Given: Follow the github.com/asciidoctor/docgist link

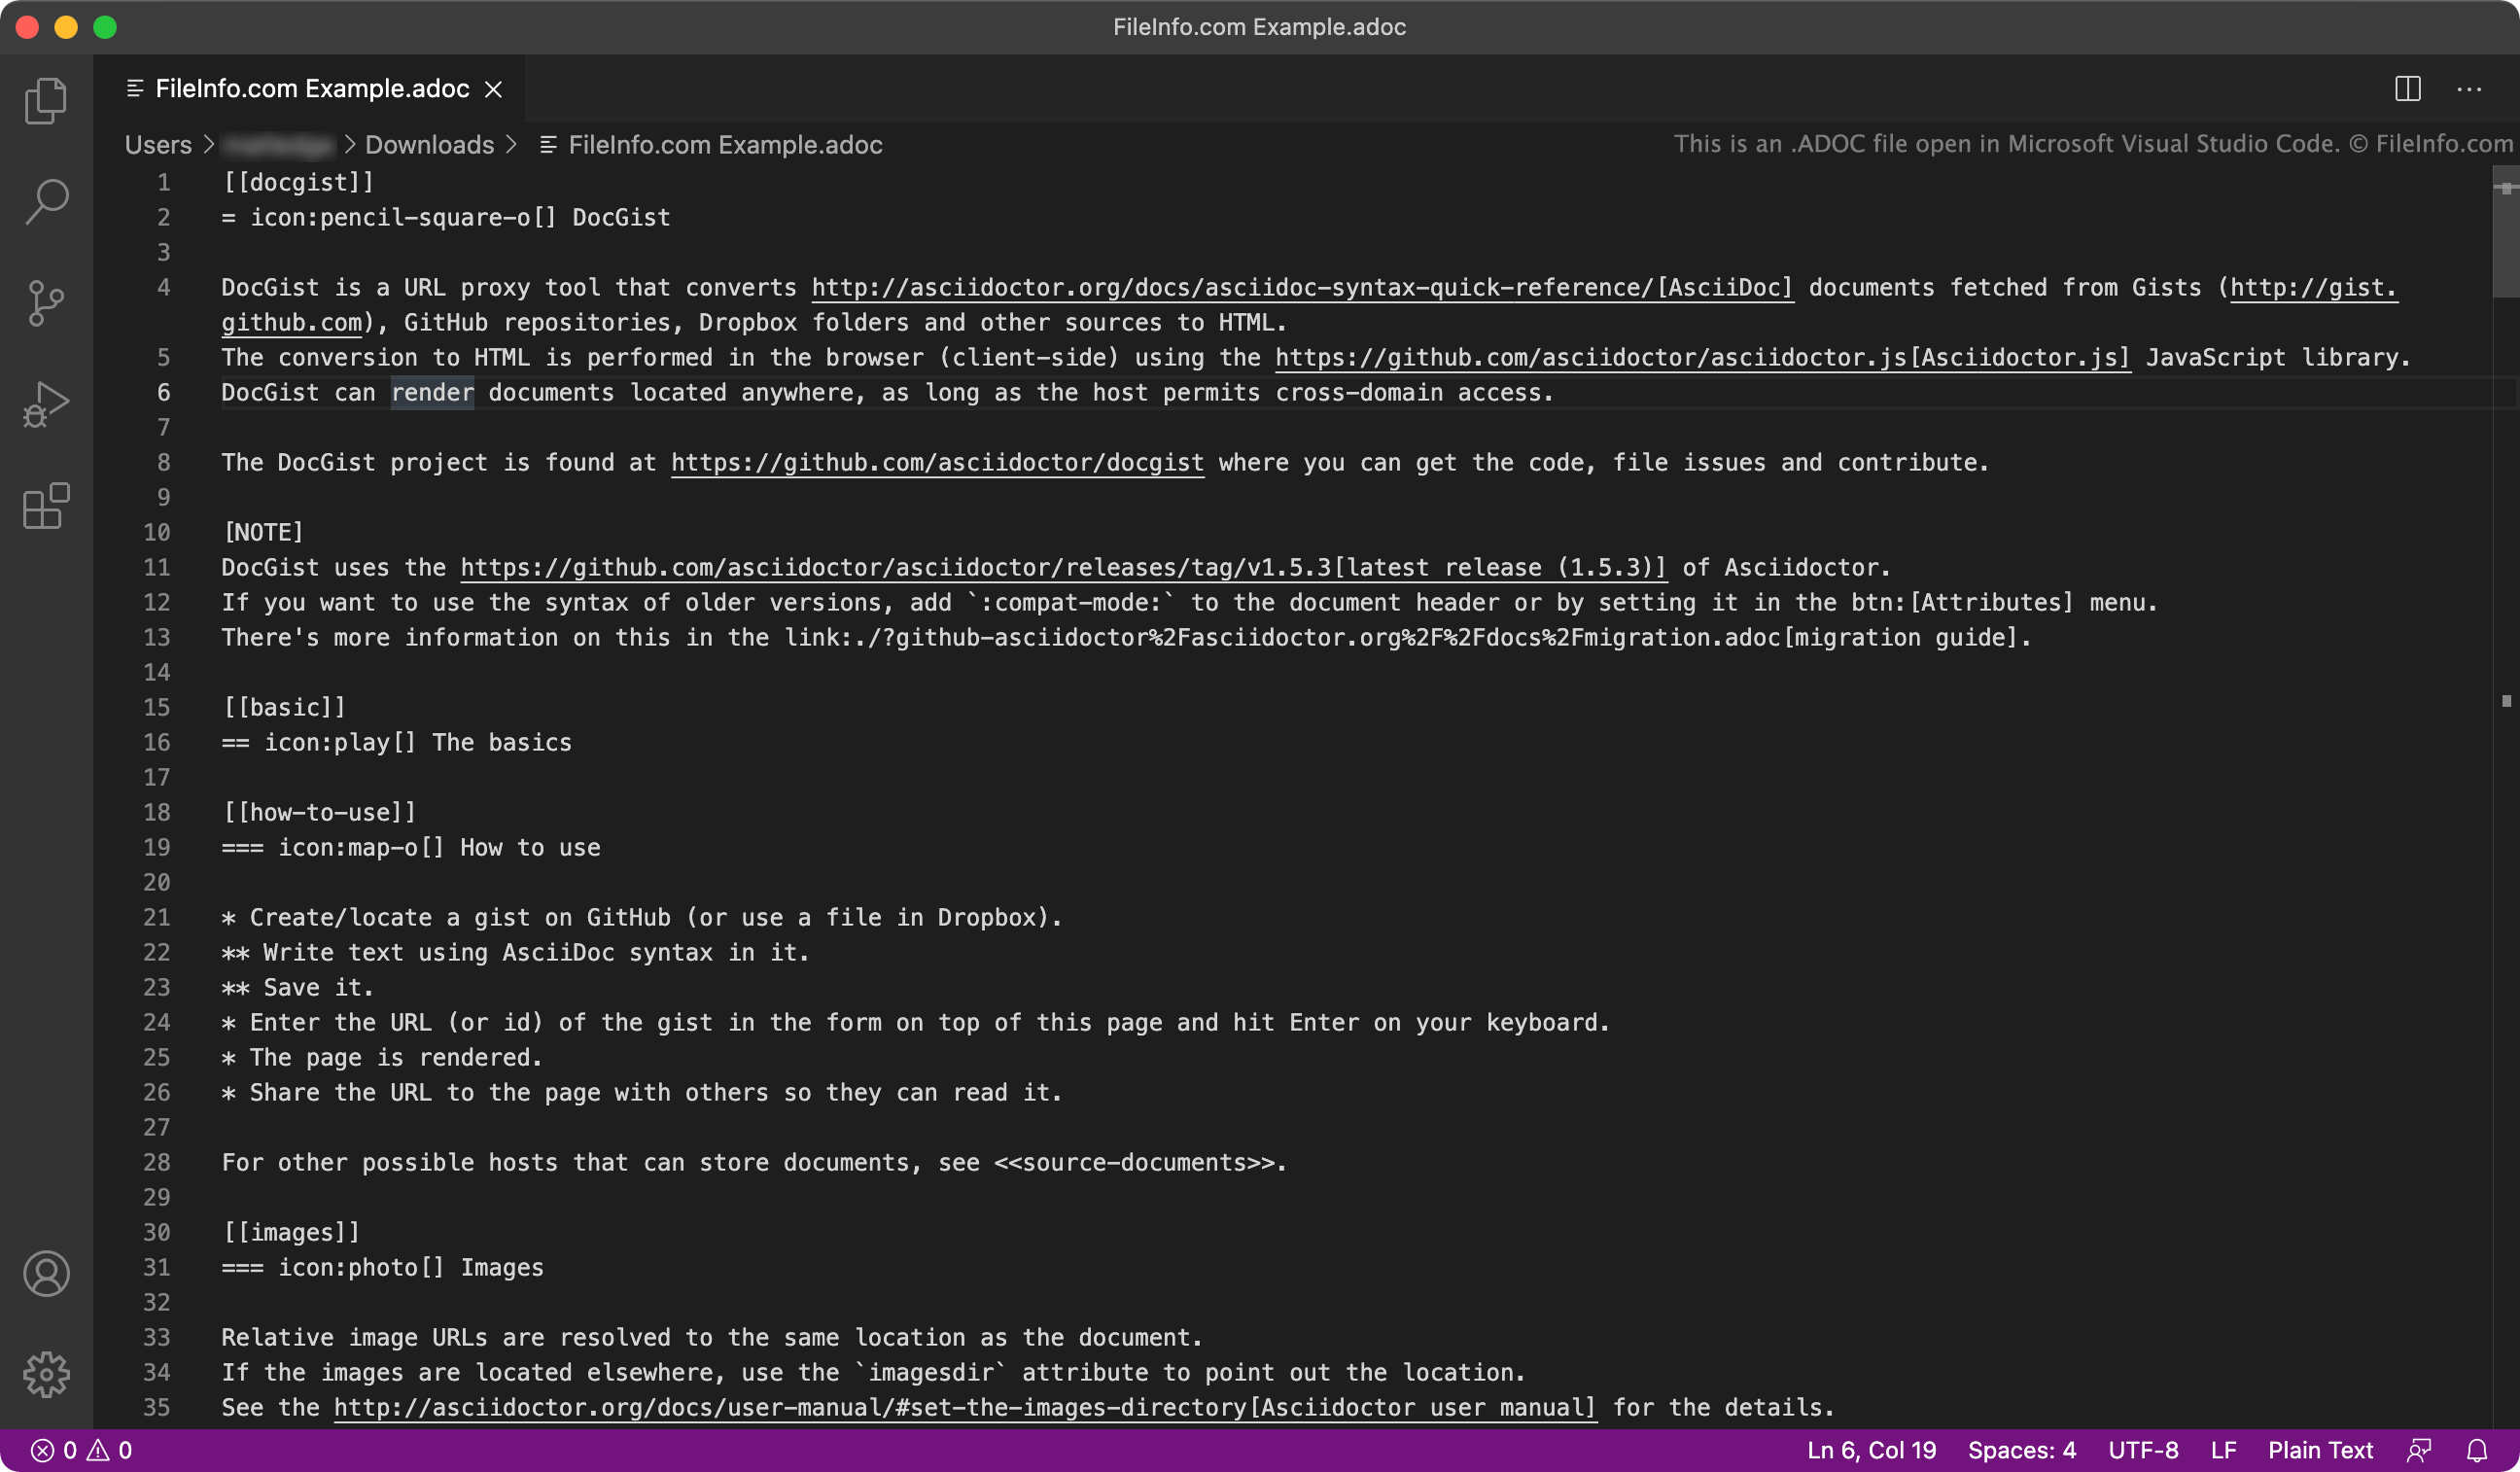Looking at the screenshot, I should click(937, 462).
